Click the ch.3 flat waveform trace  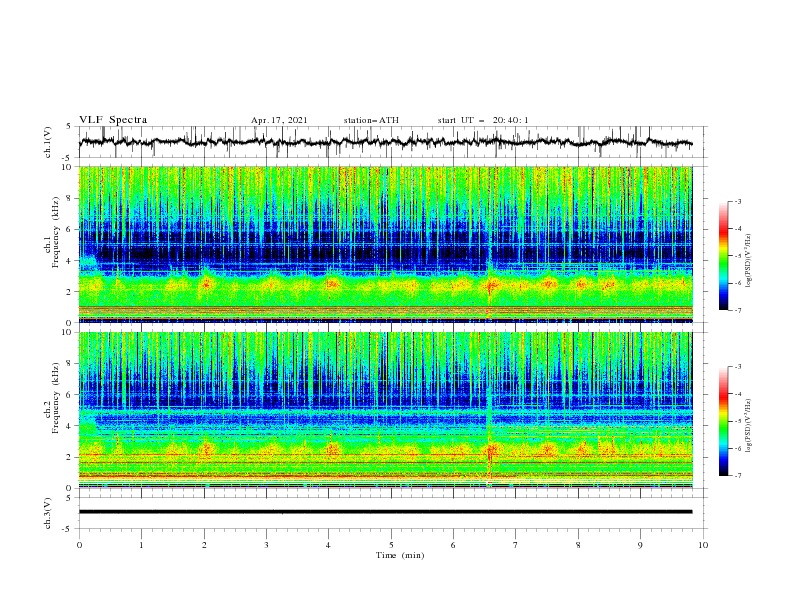pyautogui.click(x=385, y=512)
